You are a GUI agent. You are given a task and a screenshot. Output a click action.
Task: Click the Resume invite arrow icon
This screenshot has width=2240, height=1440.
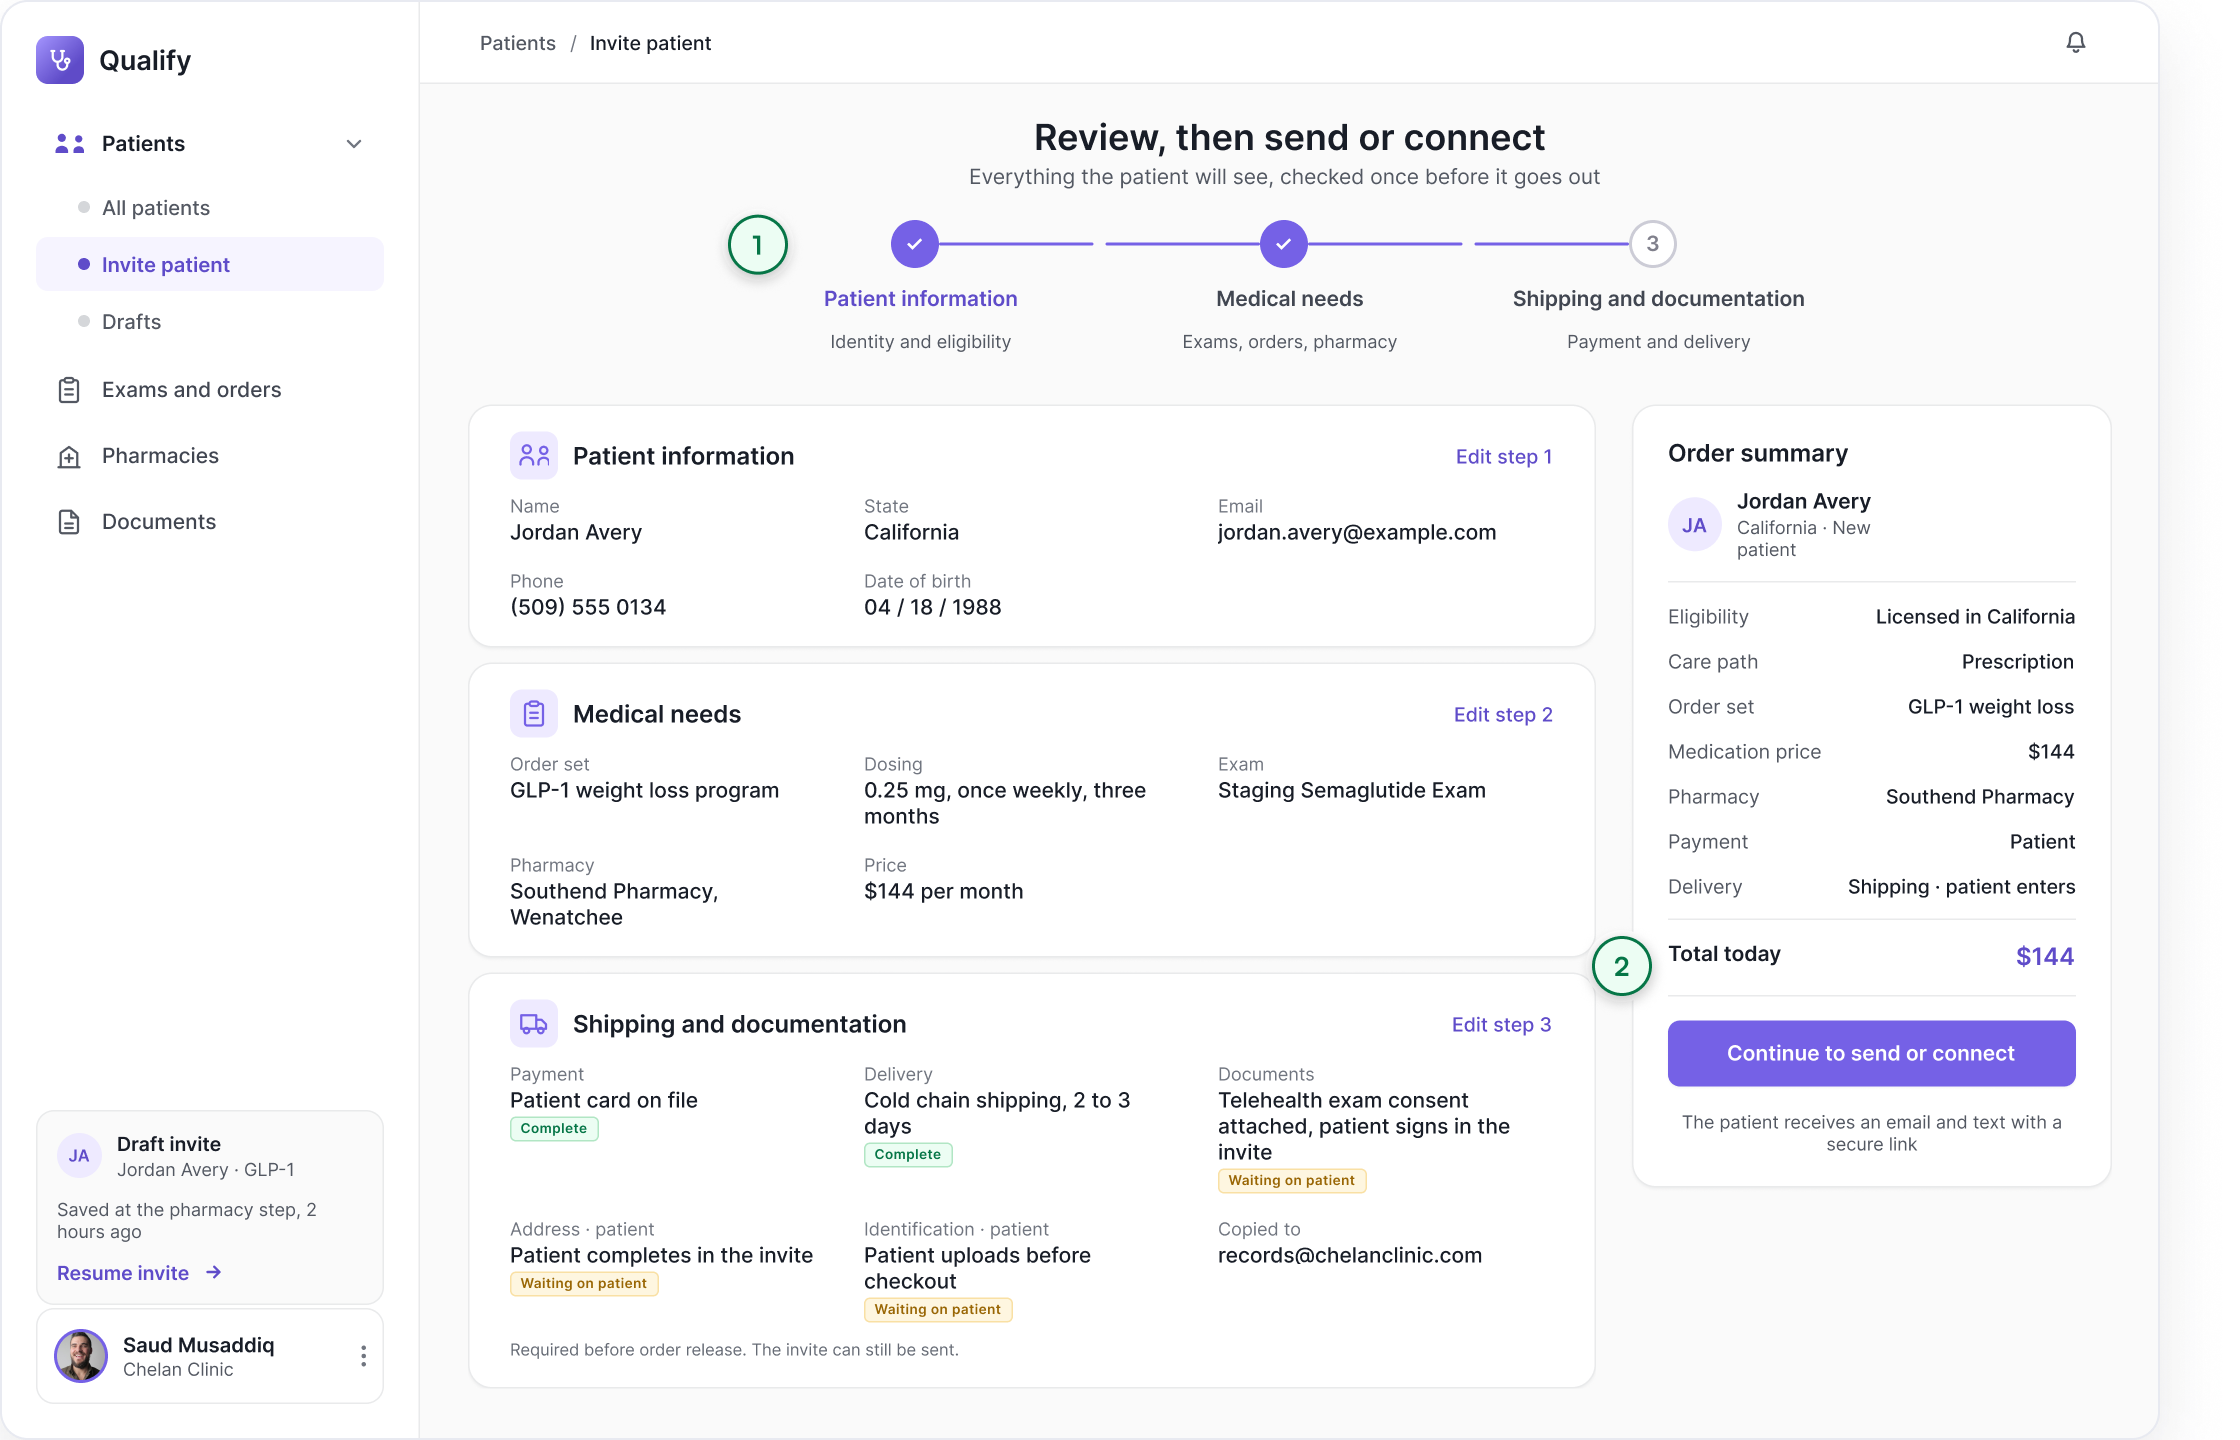pyautogui.click(x=213, y=1272)
